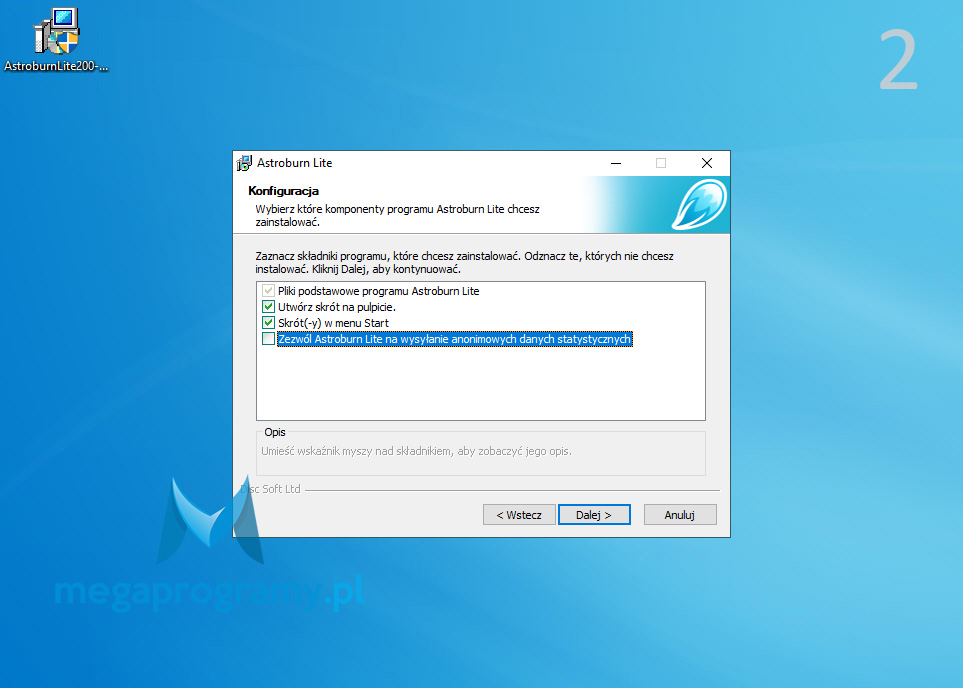Select 'Utwórz skrót na pulpicie.' label
The image size is (963, 688).
tap(337, 307)
